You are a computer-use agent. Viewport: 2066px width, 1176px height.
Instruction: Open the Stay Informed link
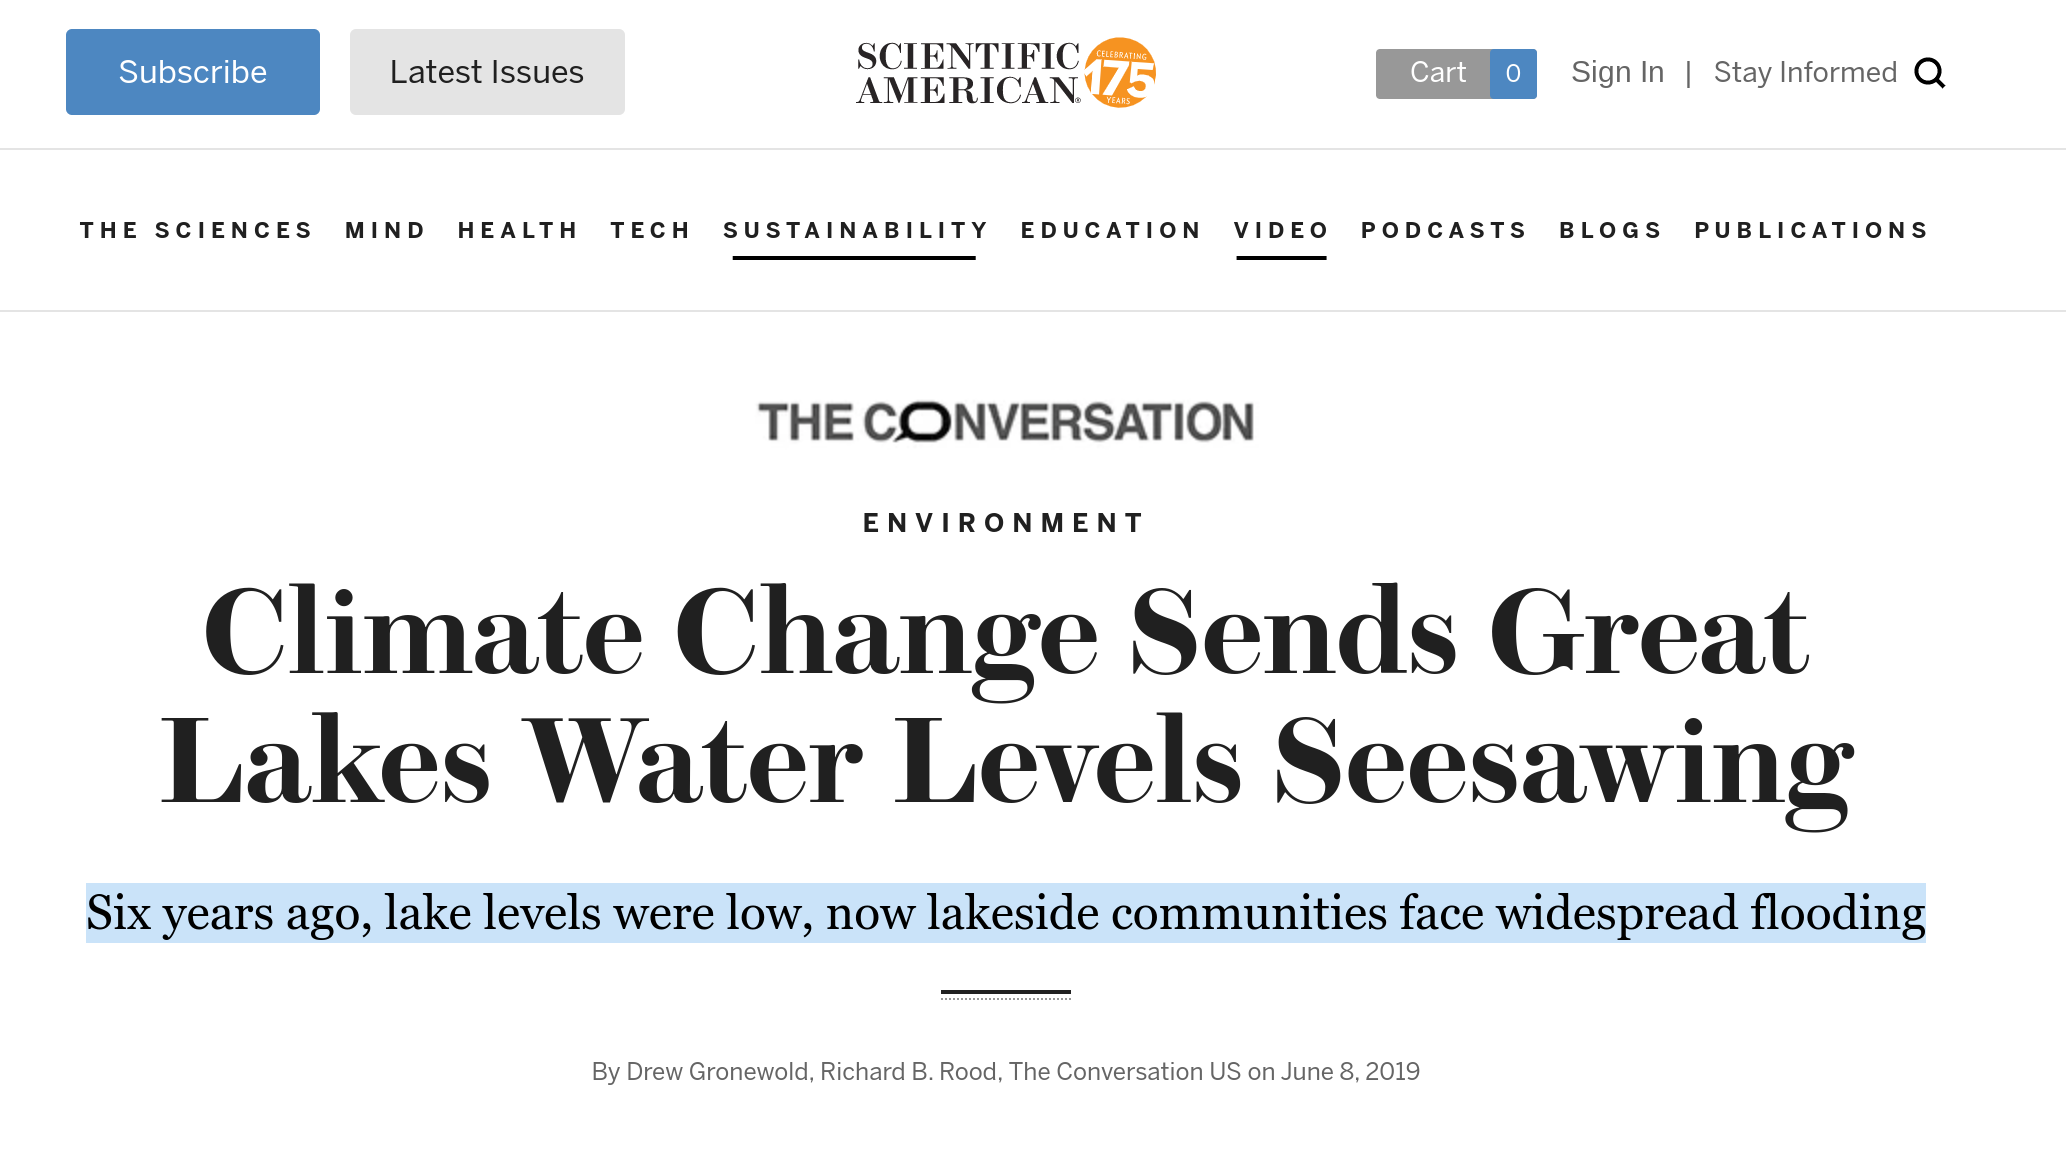(1805, 73)
